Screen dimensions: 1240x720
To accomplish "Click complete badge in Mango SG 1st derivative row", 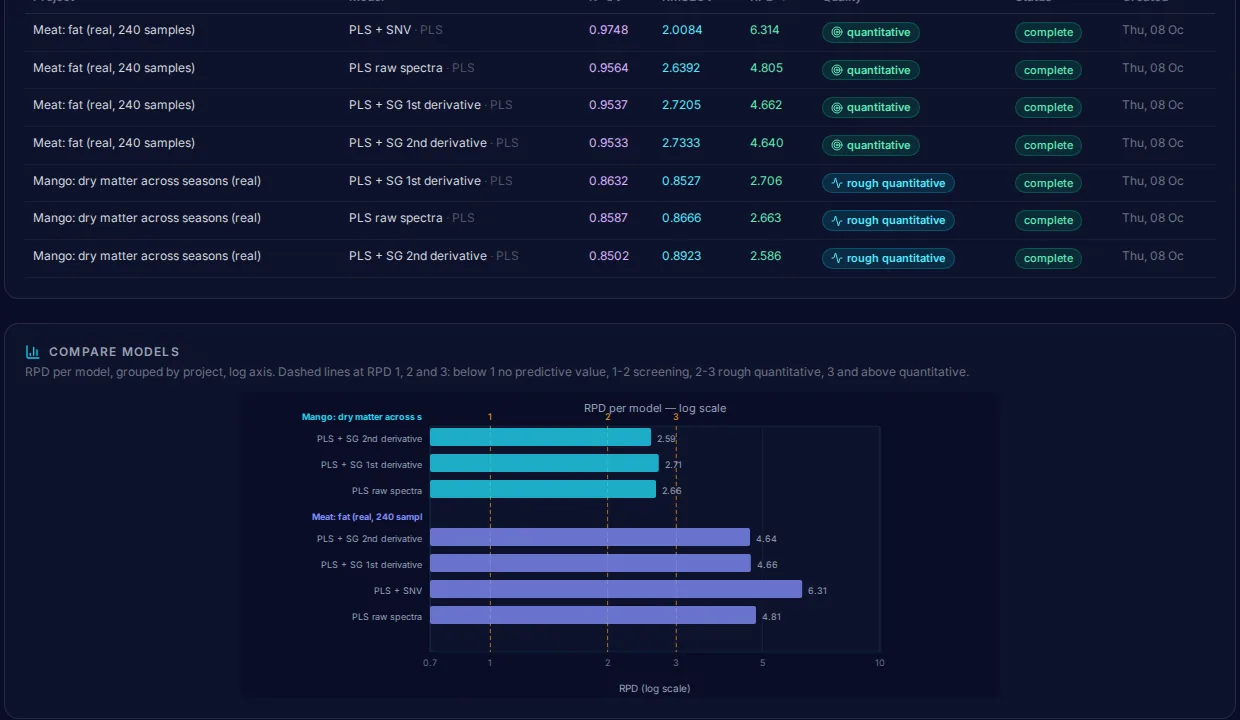I will click(x=1048, y=183).
